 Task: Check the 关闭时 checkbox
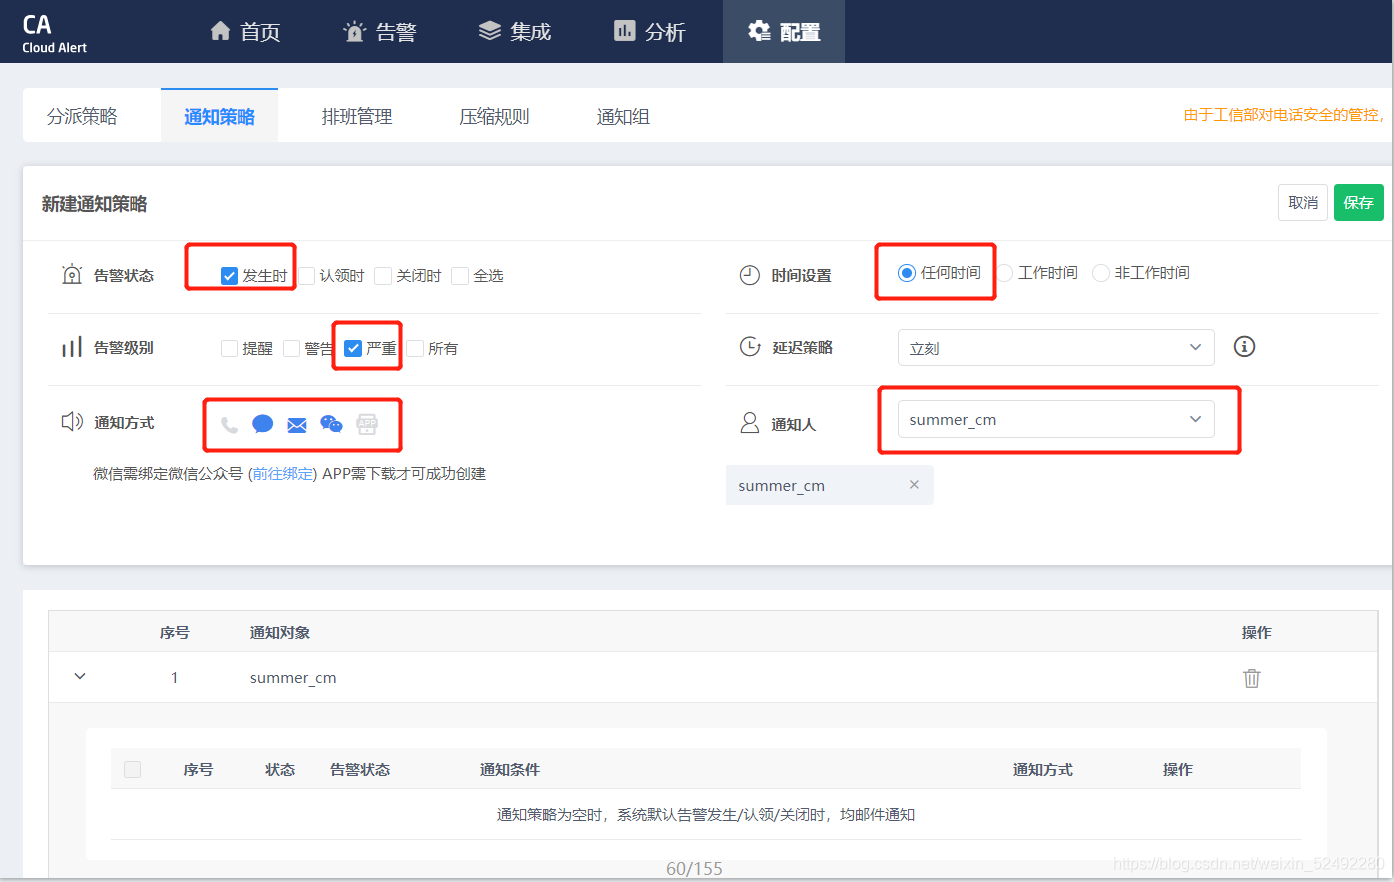(383, 276)
